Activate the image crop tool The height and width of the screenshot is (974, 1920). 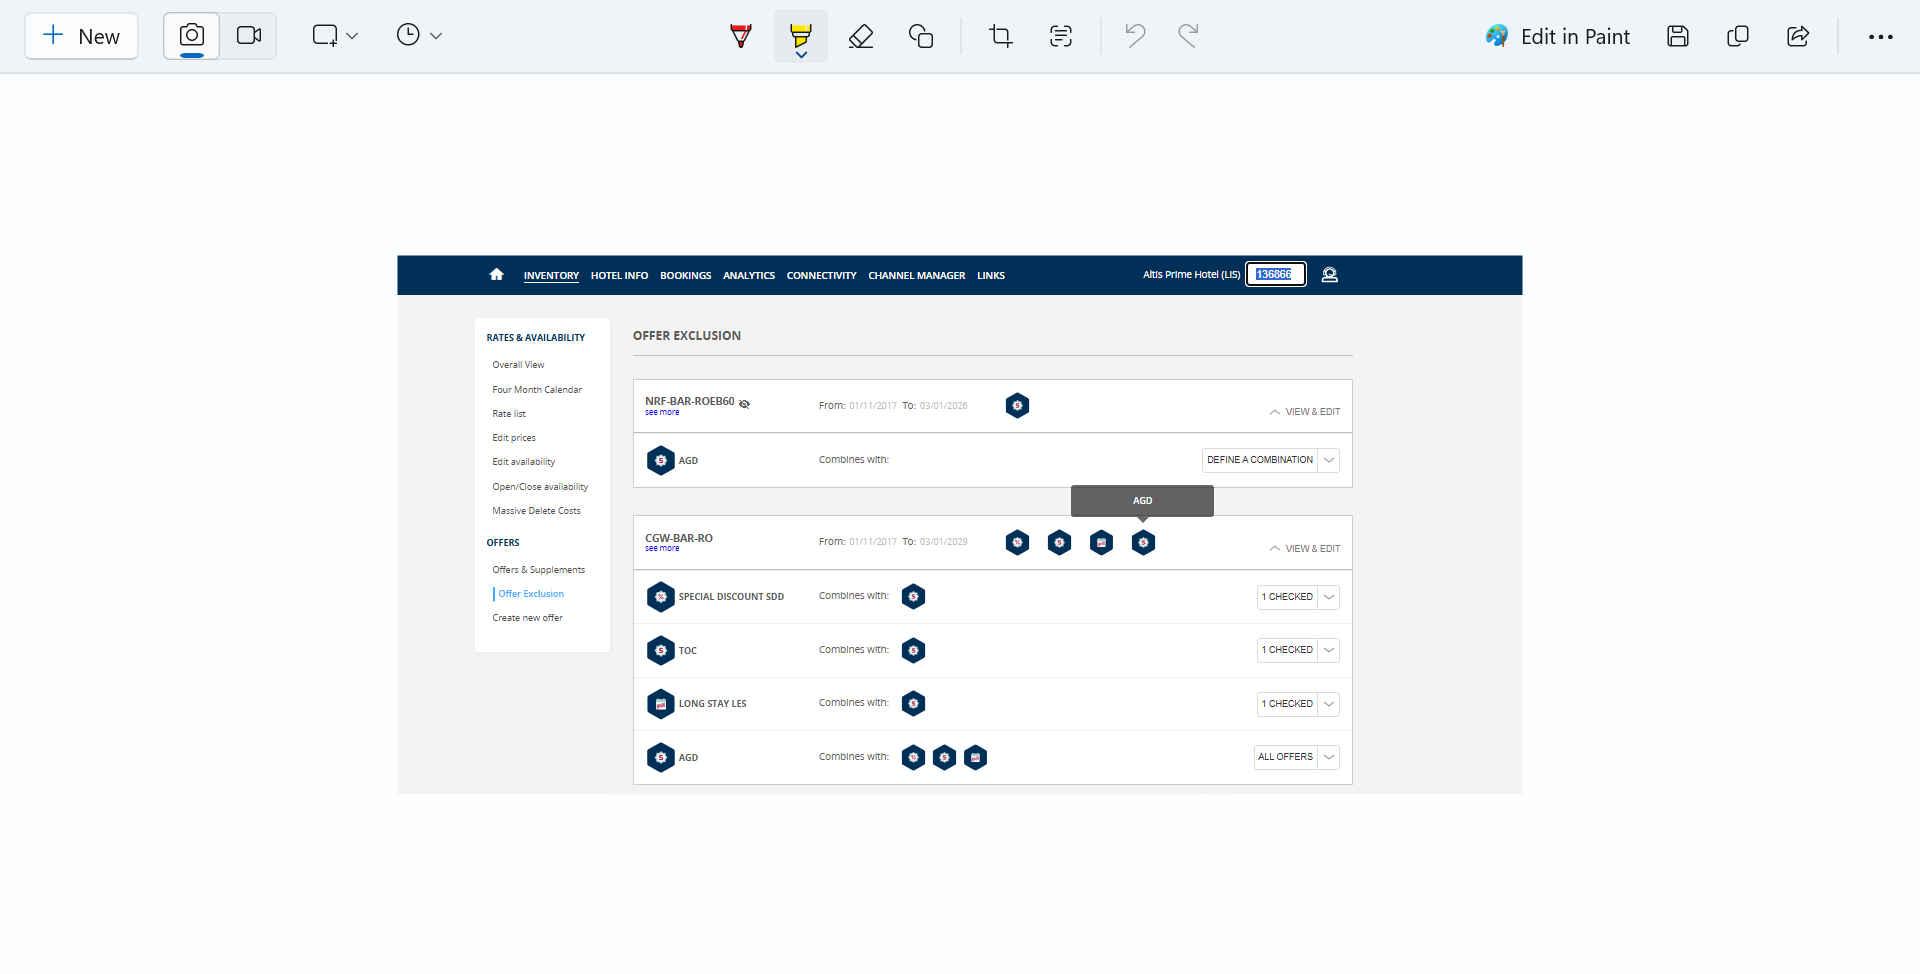[1001, 36]
